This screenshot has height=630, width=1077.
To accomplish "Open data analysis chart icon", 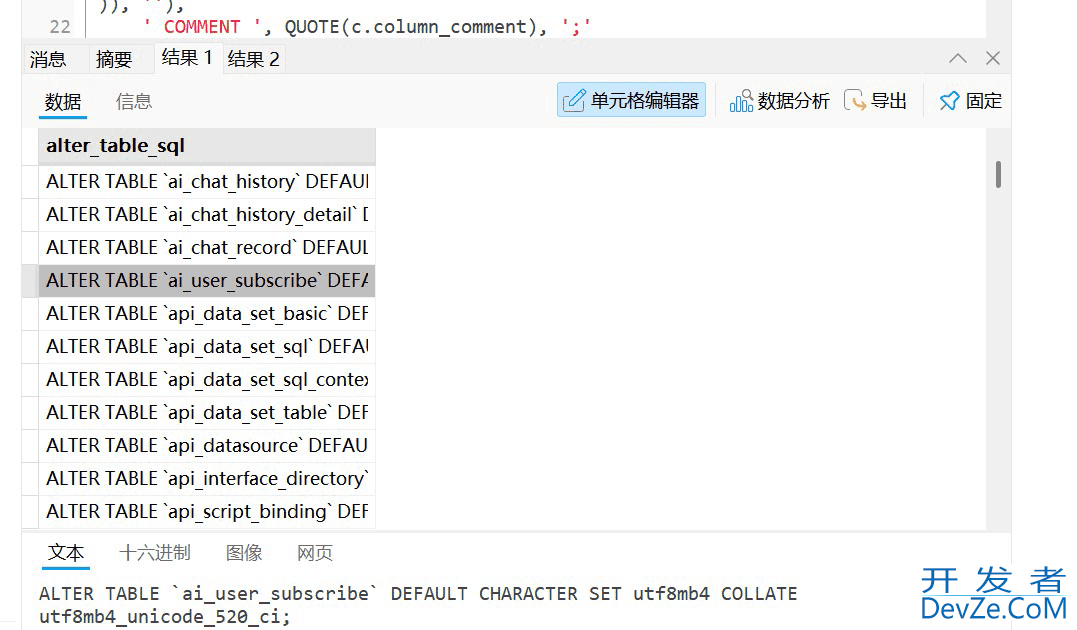I will (x=741, y=101).
